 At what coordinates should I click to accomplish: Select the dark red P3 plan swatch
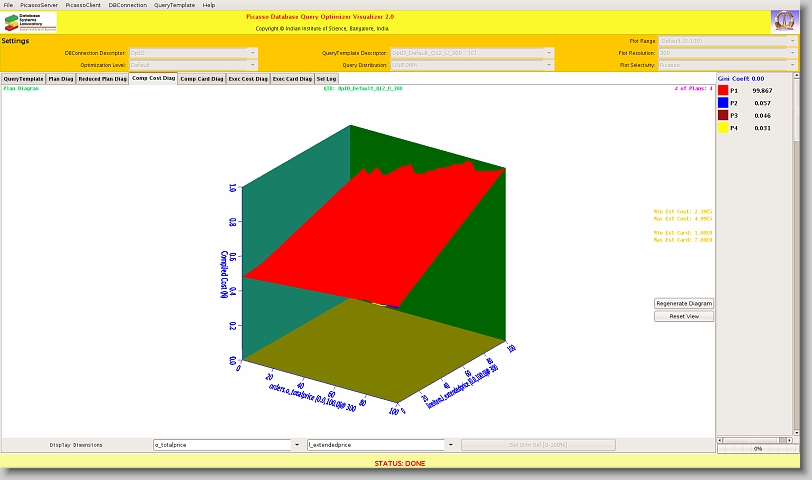723,116
